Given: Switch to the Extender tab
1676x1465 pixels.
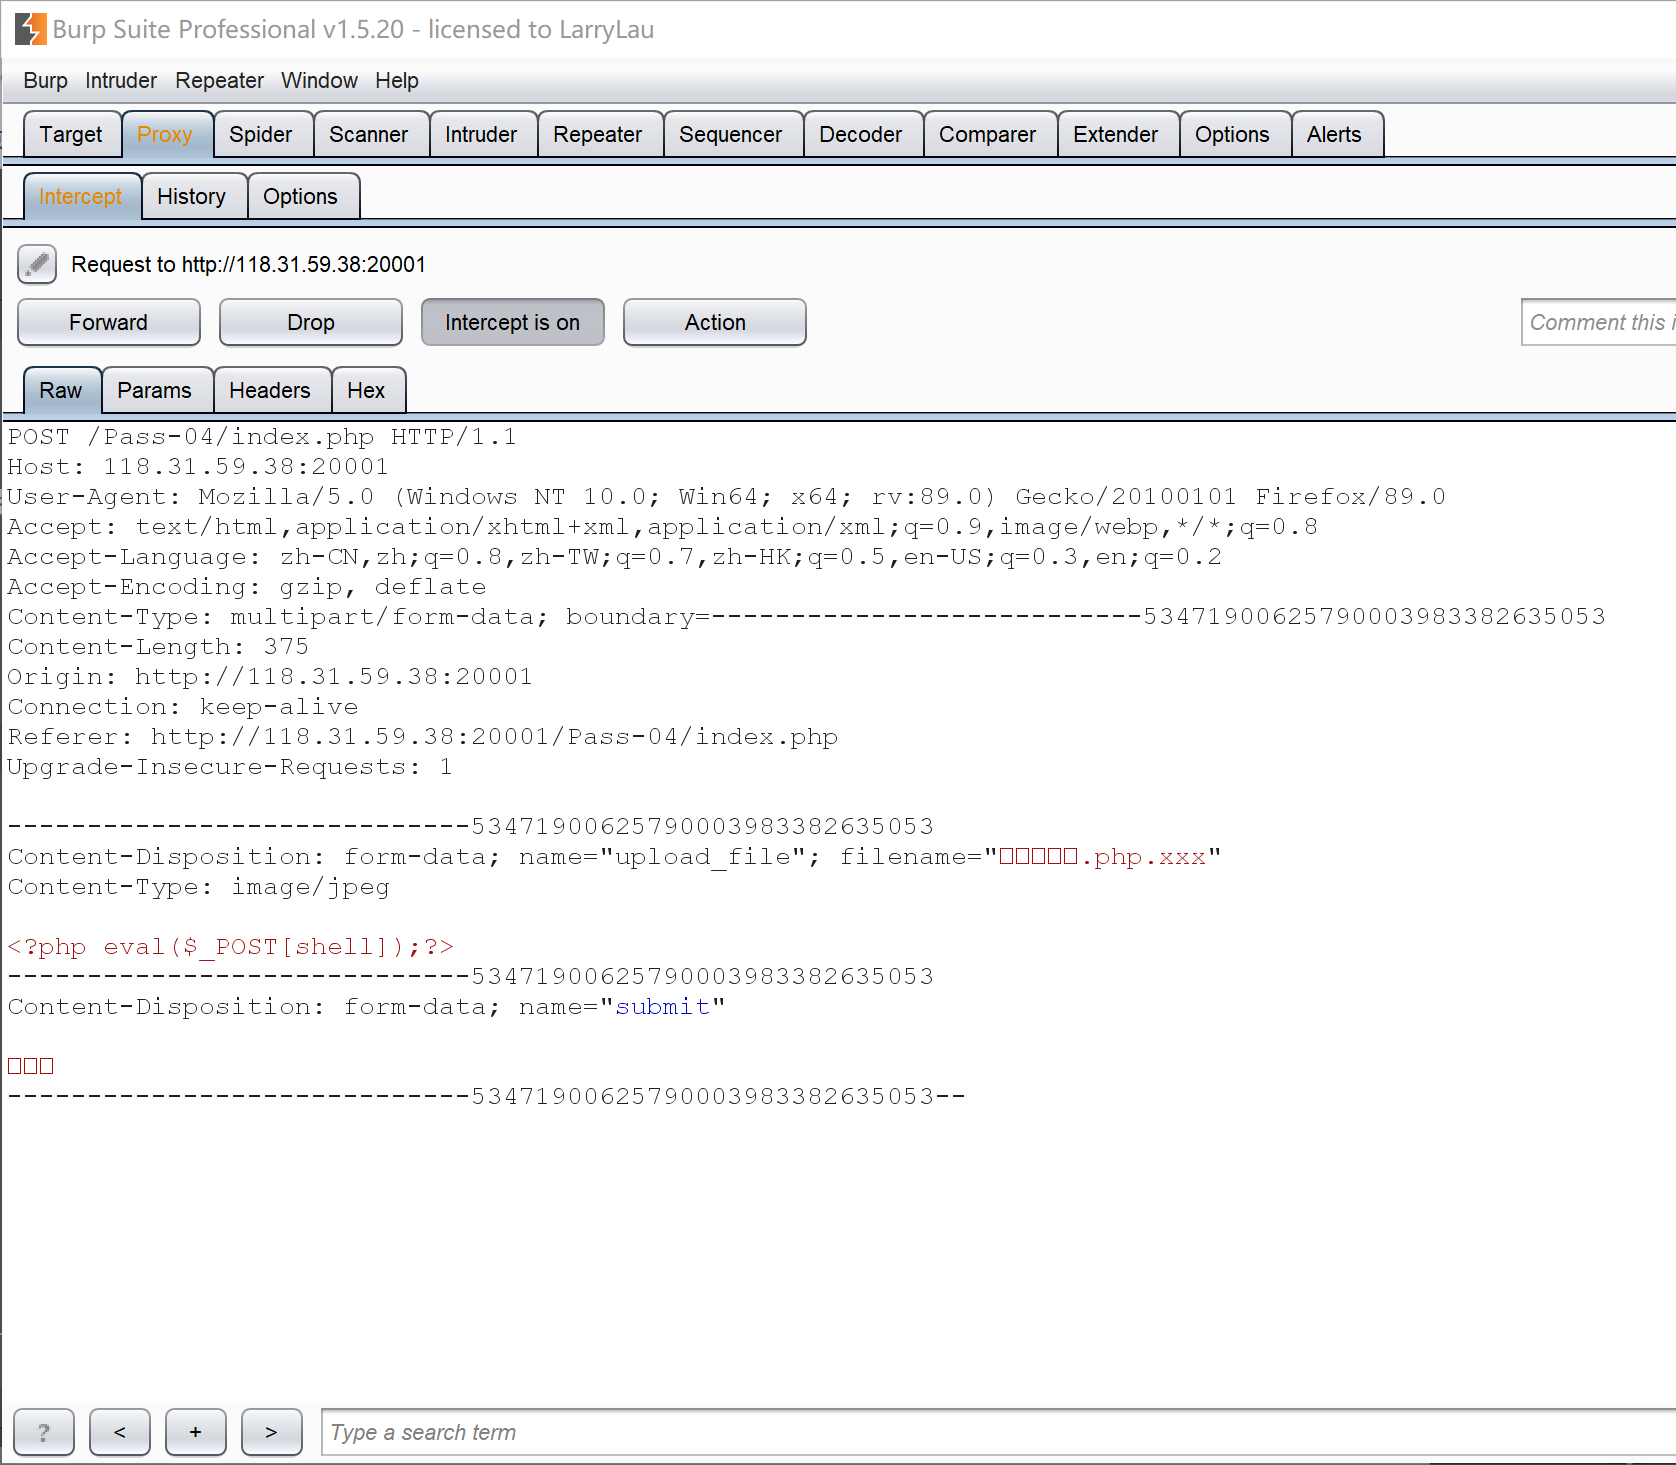Looking at the screenshot, I should (x=1116, y=134).
